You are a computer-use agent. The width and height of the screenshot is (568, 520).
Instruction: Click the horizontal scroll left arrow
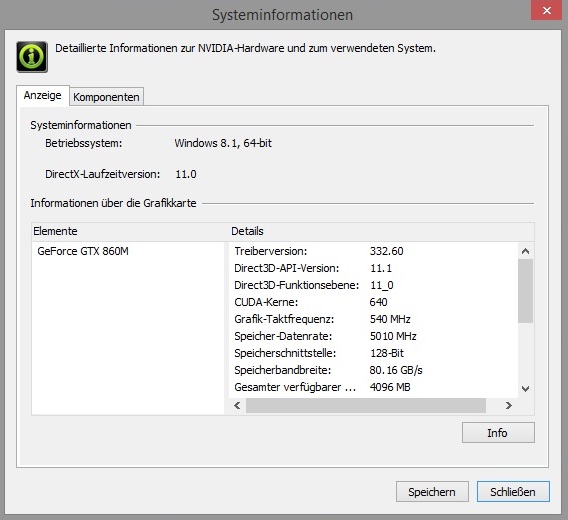point(237,405)
